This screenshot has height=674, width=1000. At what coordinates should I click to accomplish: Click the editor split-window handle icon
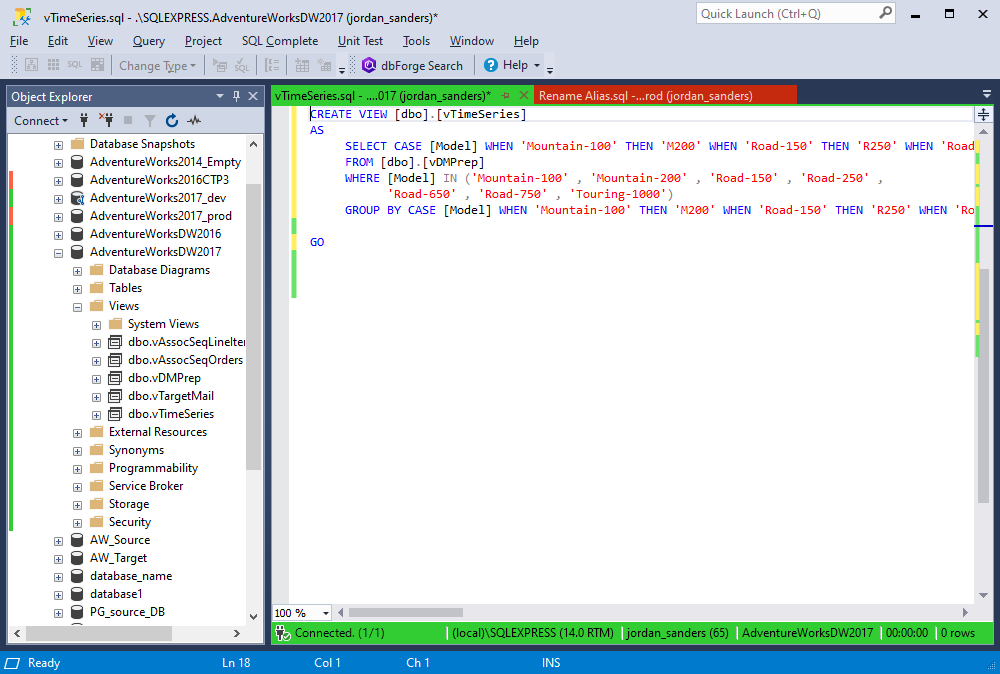pos(983,115)
